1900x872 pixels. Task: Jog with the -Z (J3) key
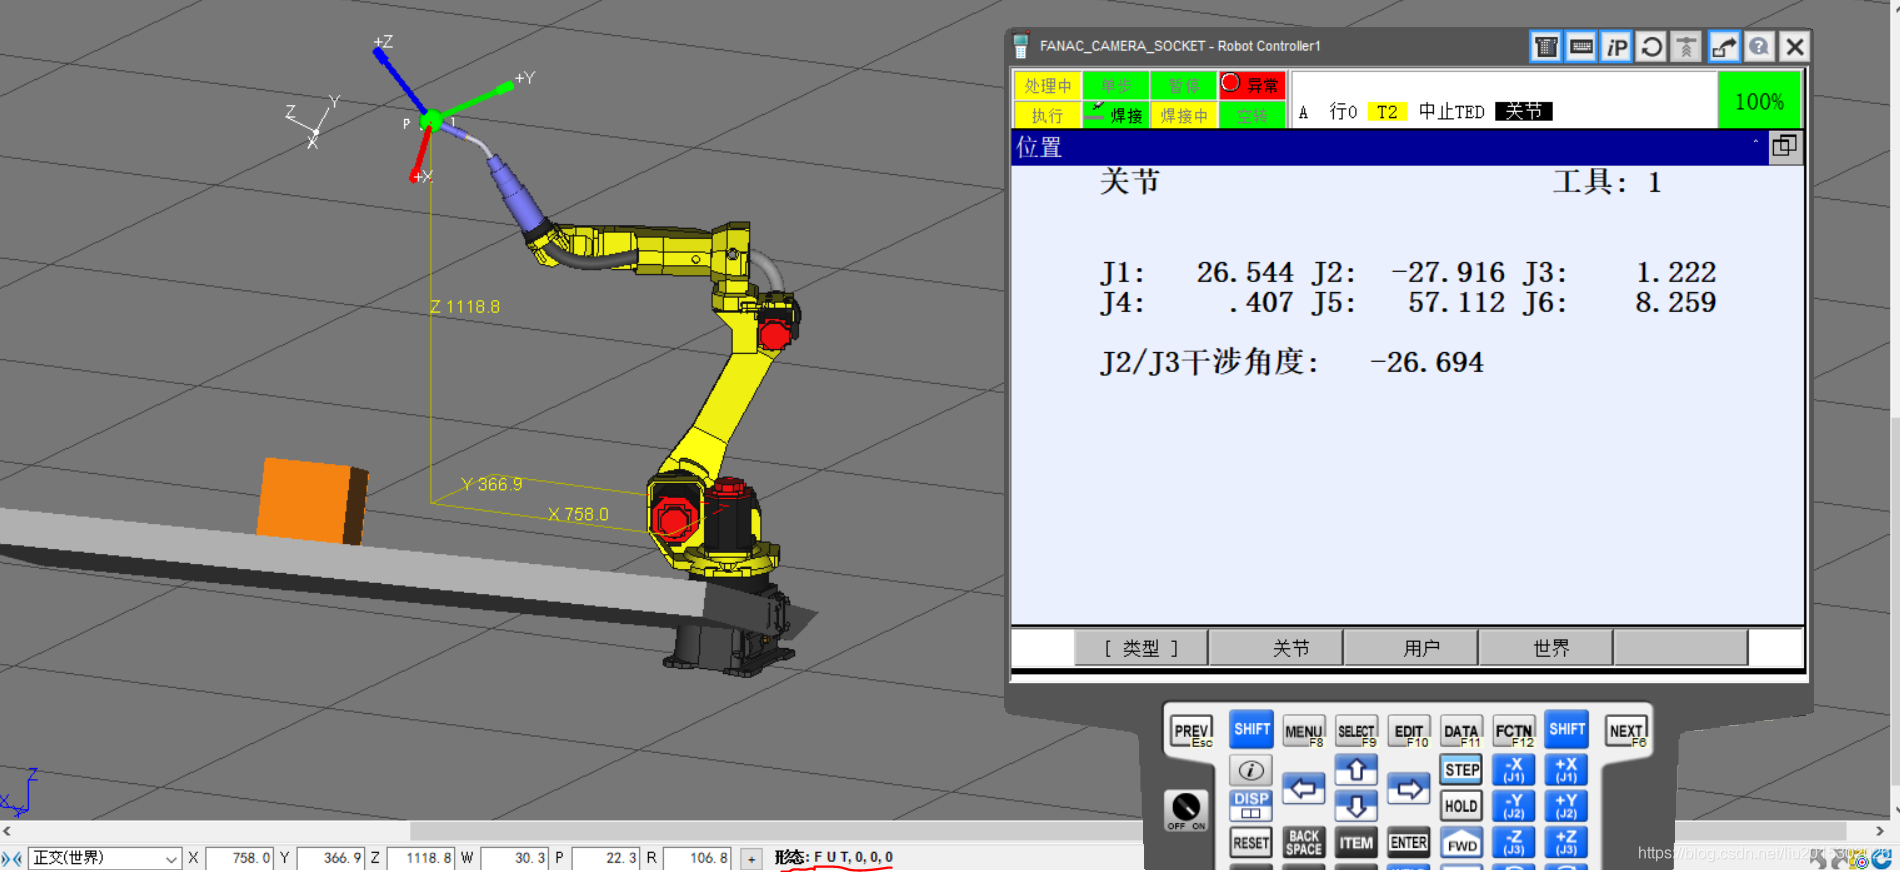point(1513,843)
